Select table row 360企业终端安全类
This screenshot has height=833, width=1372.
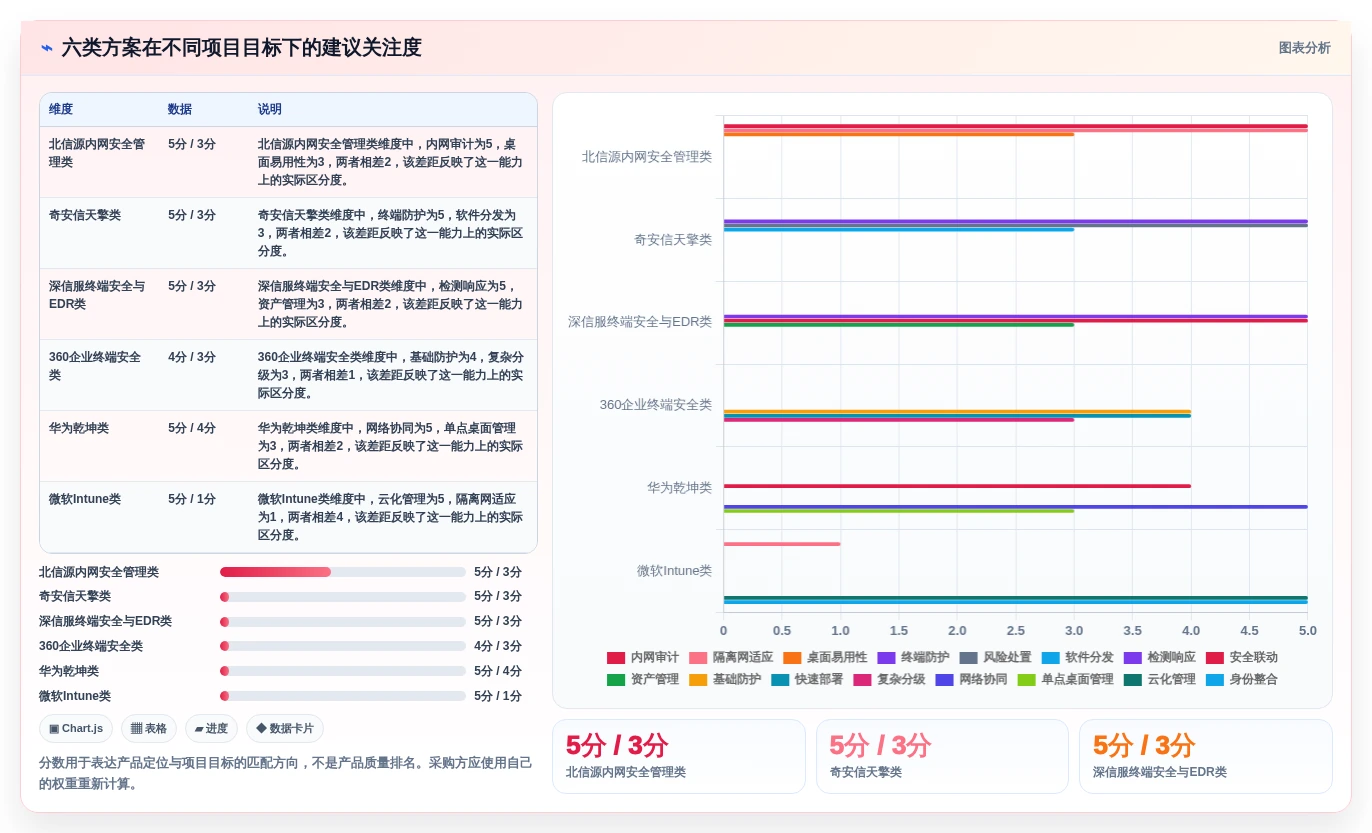(288, 375)
